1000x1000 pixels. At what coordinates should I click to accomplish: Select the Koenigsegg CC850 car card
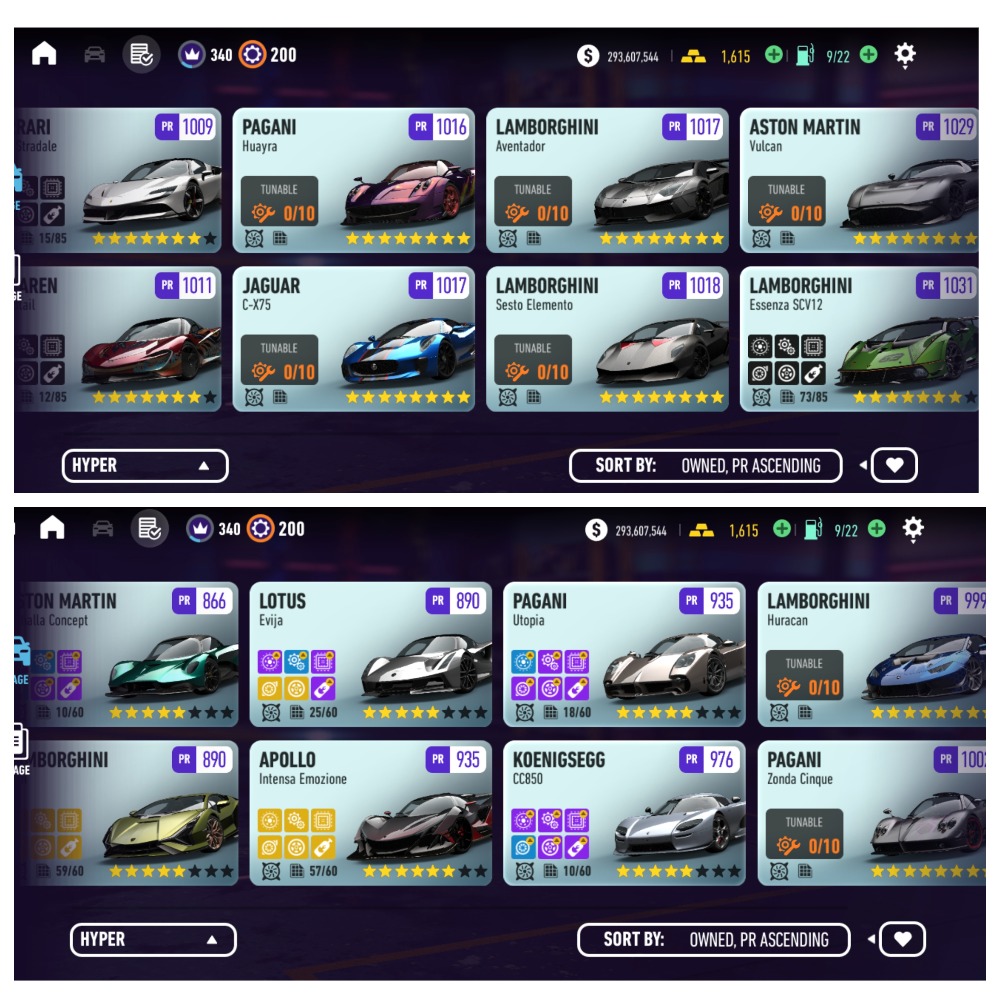(624, 813)
